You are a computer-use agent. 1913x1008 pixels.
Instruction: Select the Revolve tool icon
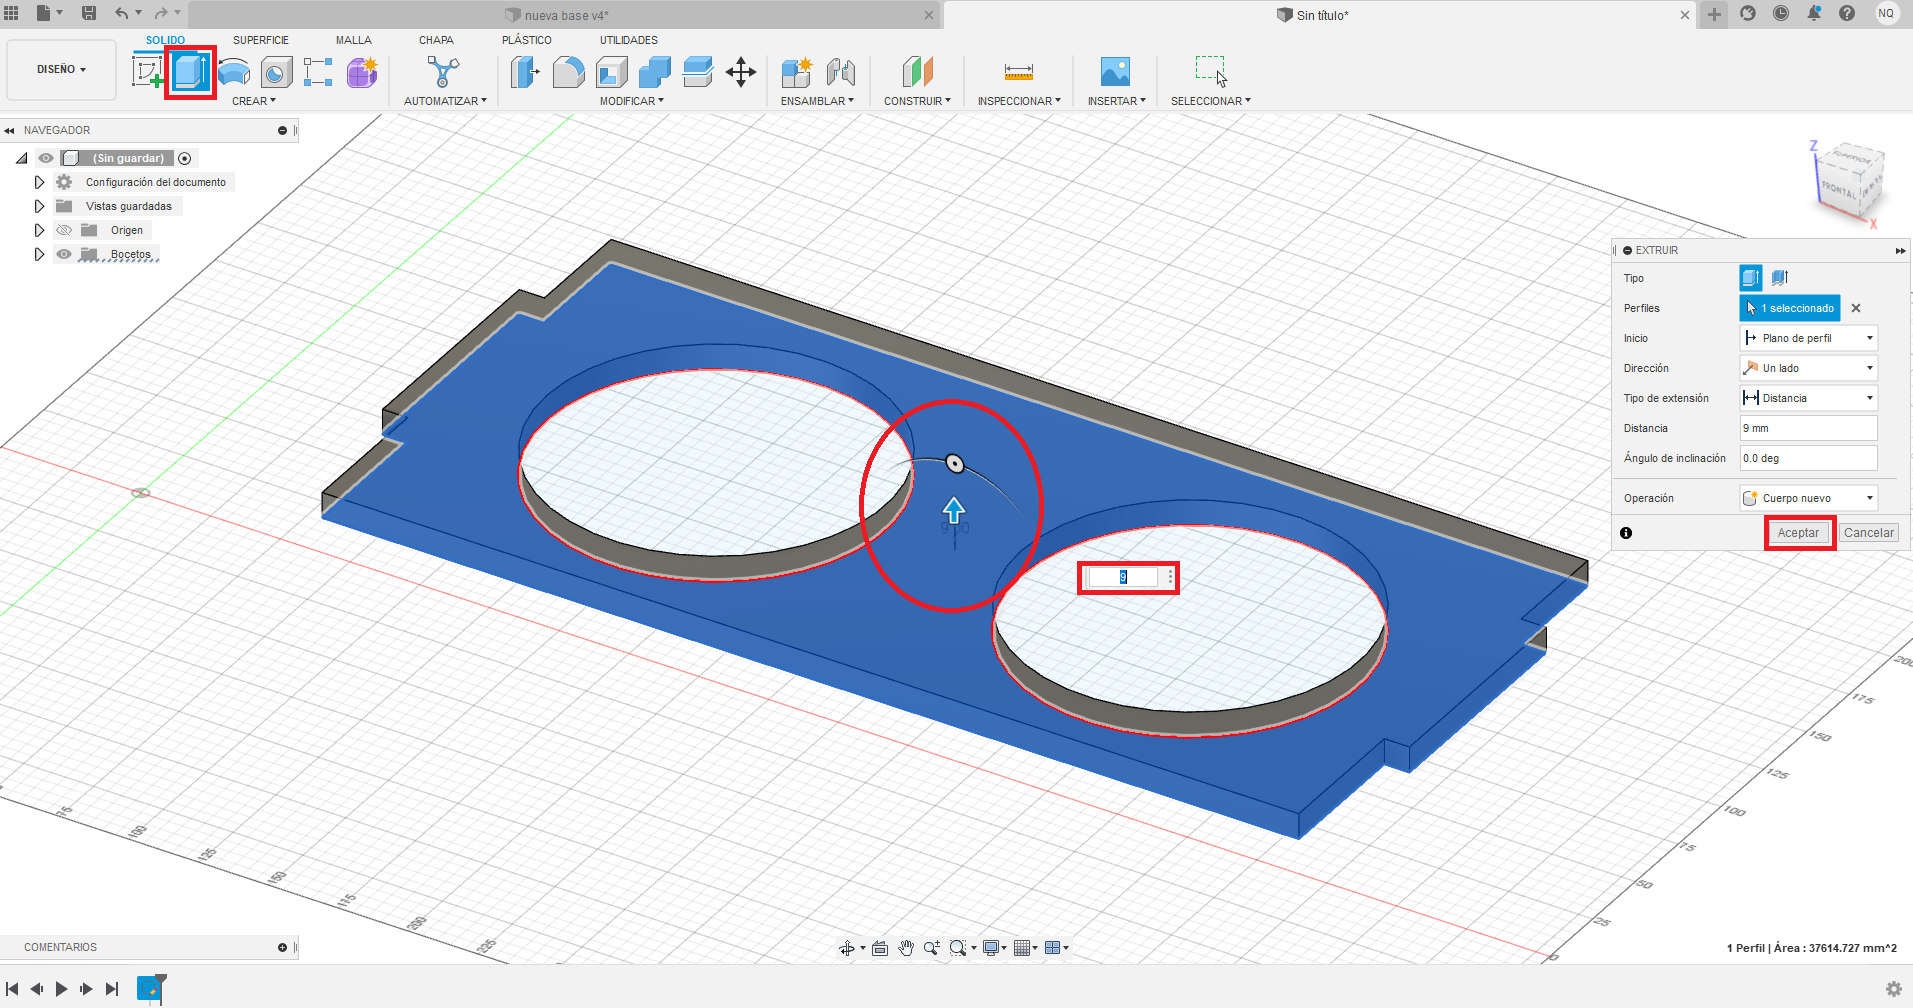click(234, 72)
